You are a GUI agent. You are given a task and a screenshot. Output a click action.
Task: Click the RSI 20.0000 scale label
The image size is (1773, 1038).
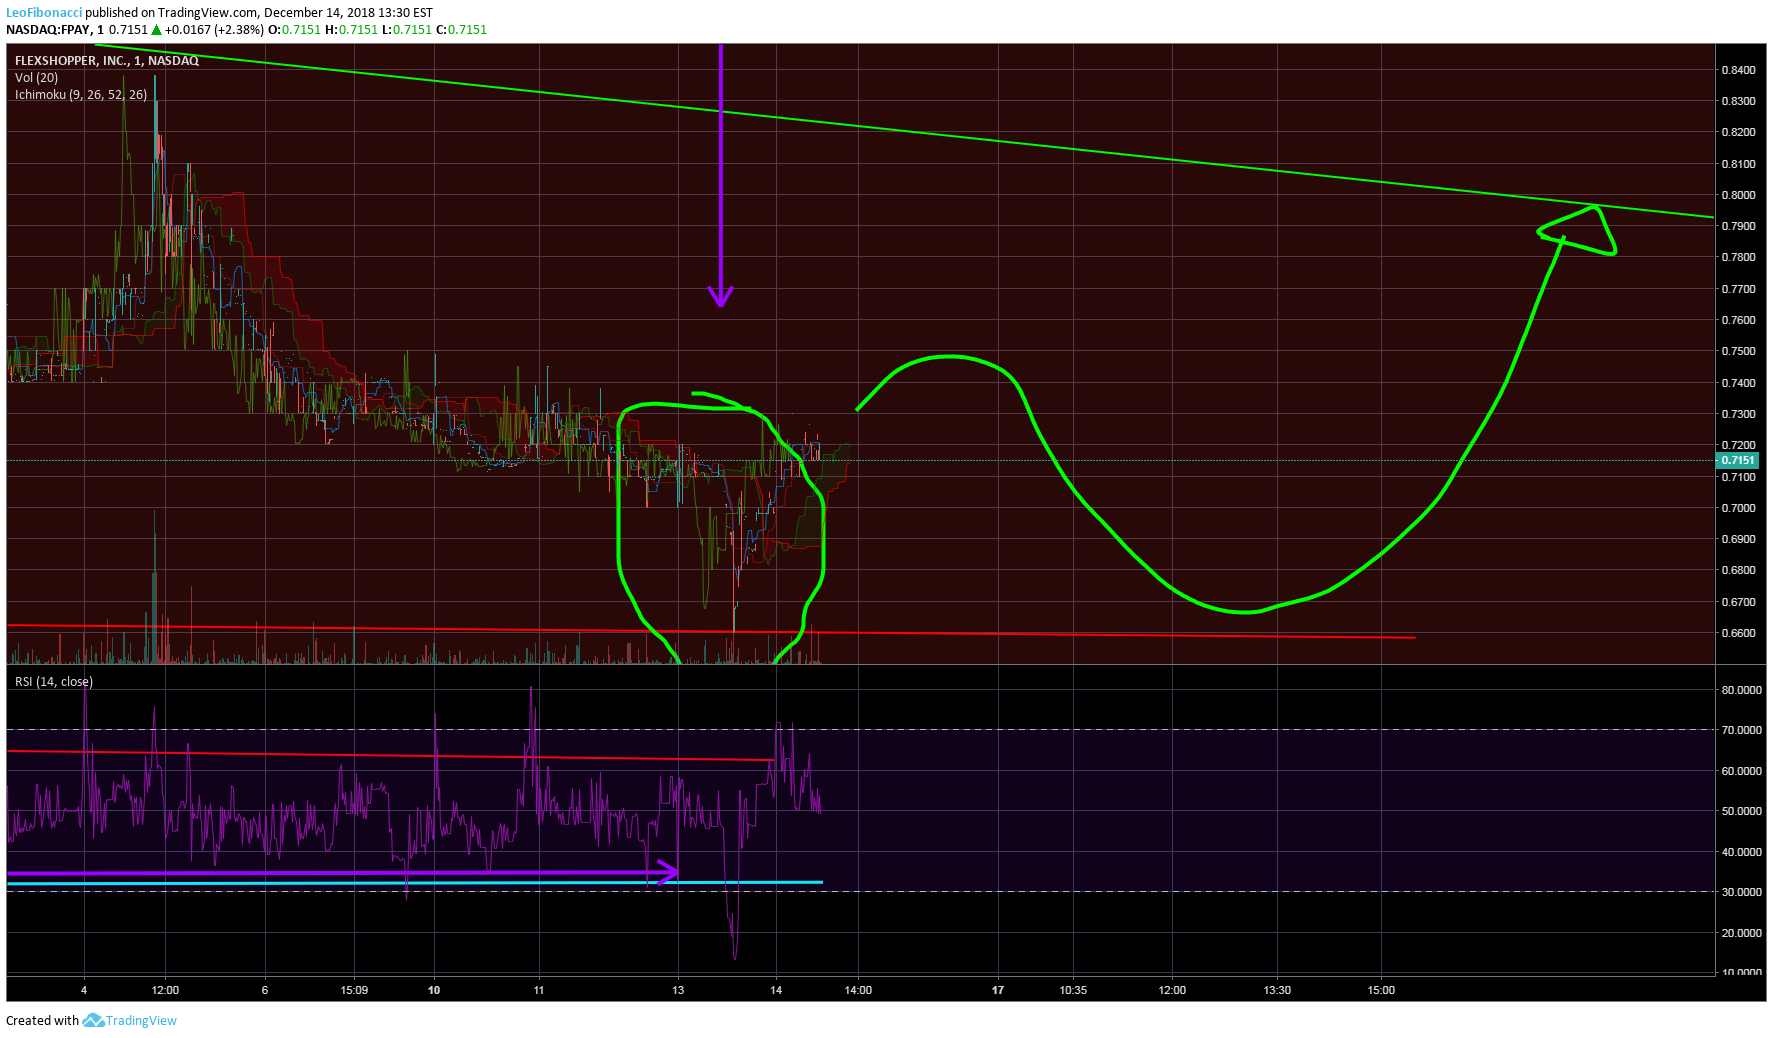coord(1741,933)
